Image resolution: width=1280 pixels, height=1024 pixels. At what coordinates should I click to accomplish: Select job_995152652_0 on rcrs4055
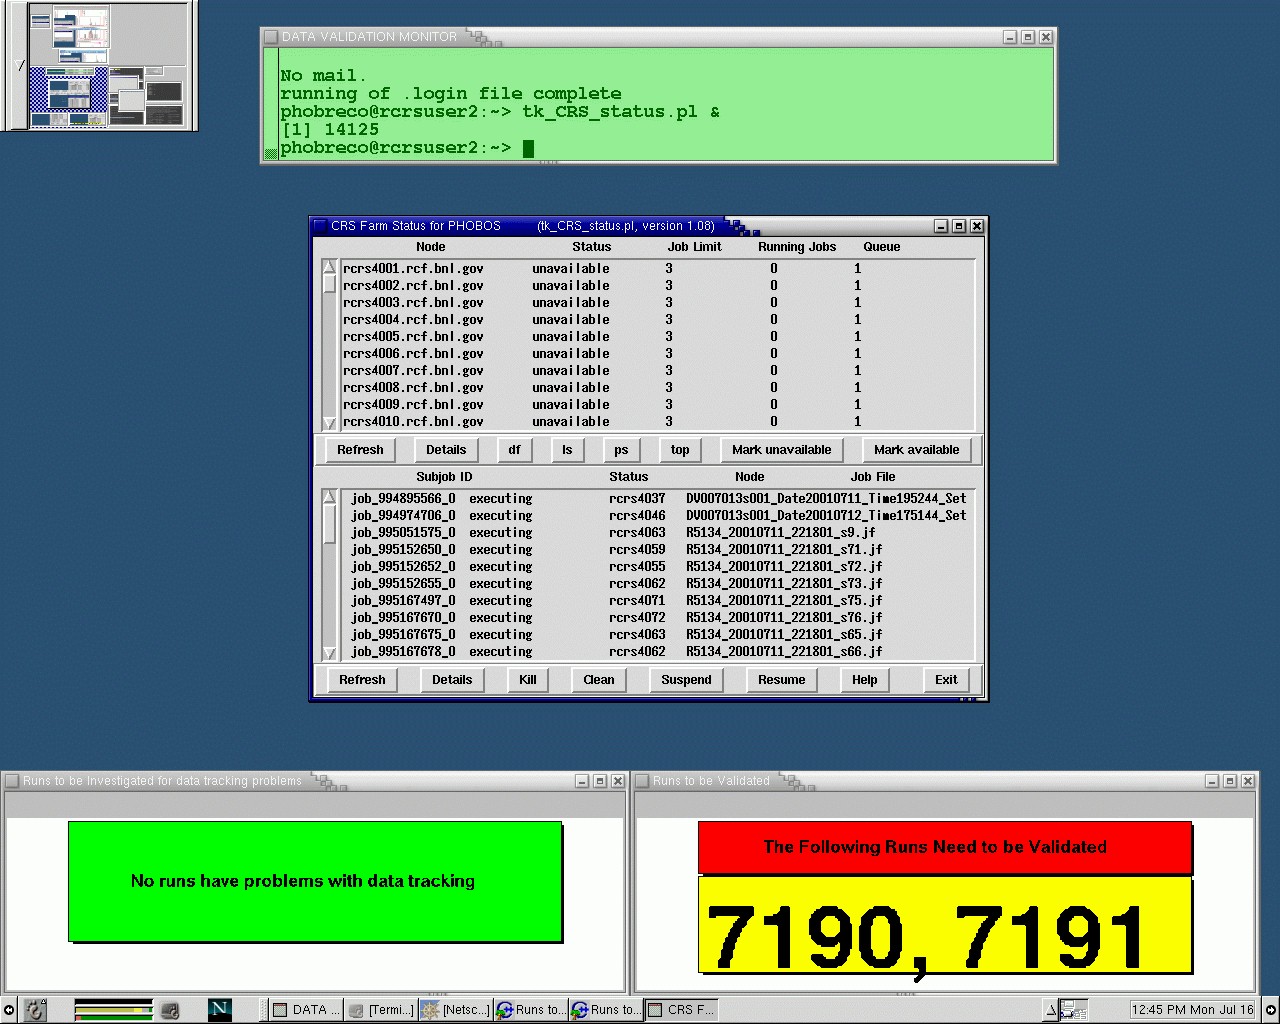[x=657, y=567]
